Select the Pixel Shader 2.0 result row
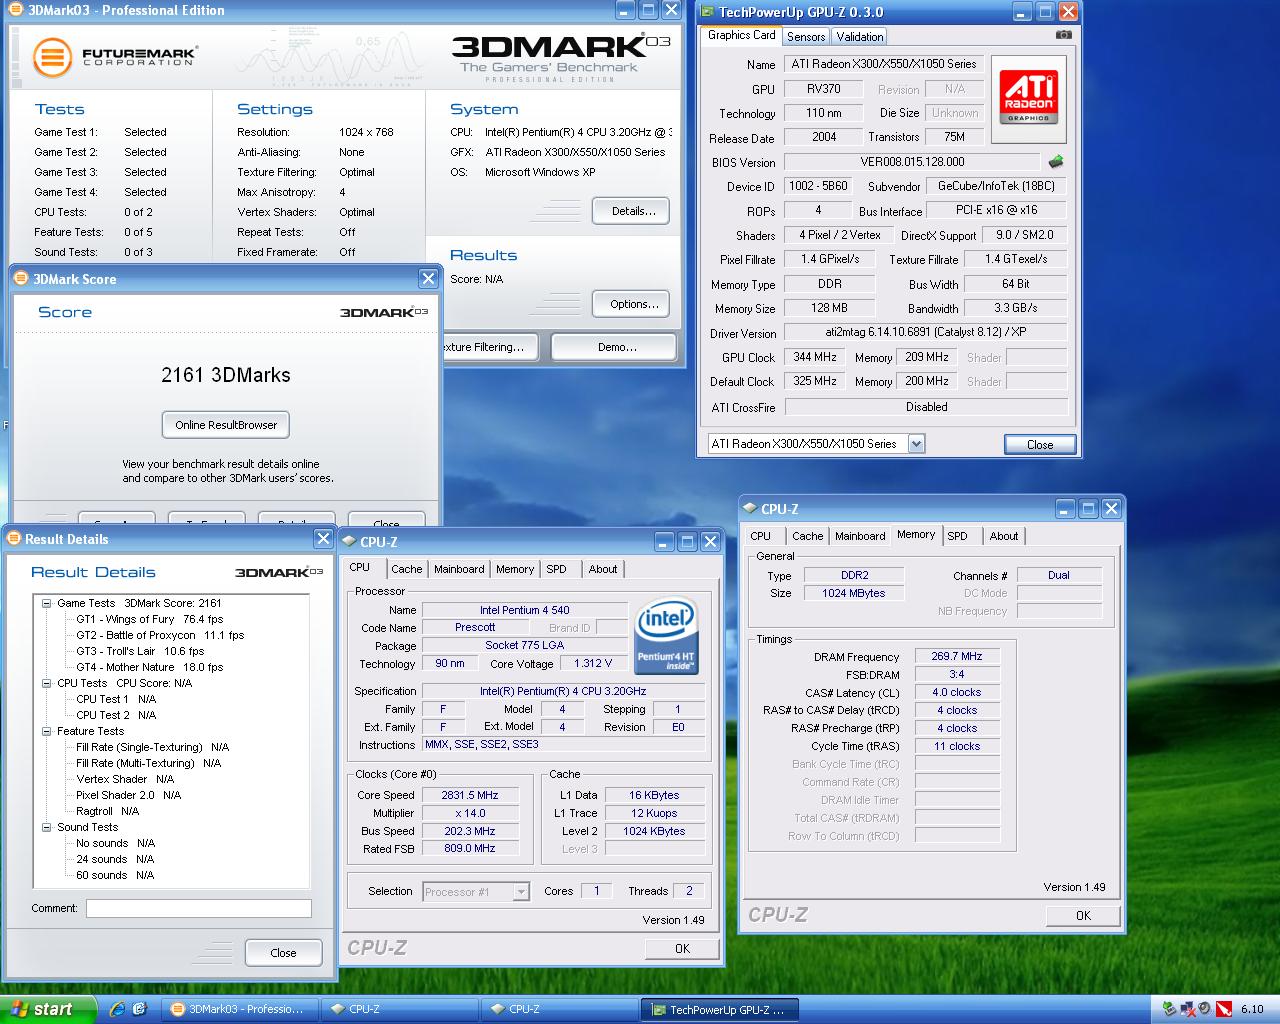Image resolution: width=1280 pixels, height=1024 pixels. 129,795
